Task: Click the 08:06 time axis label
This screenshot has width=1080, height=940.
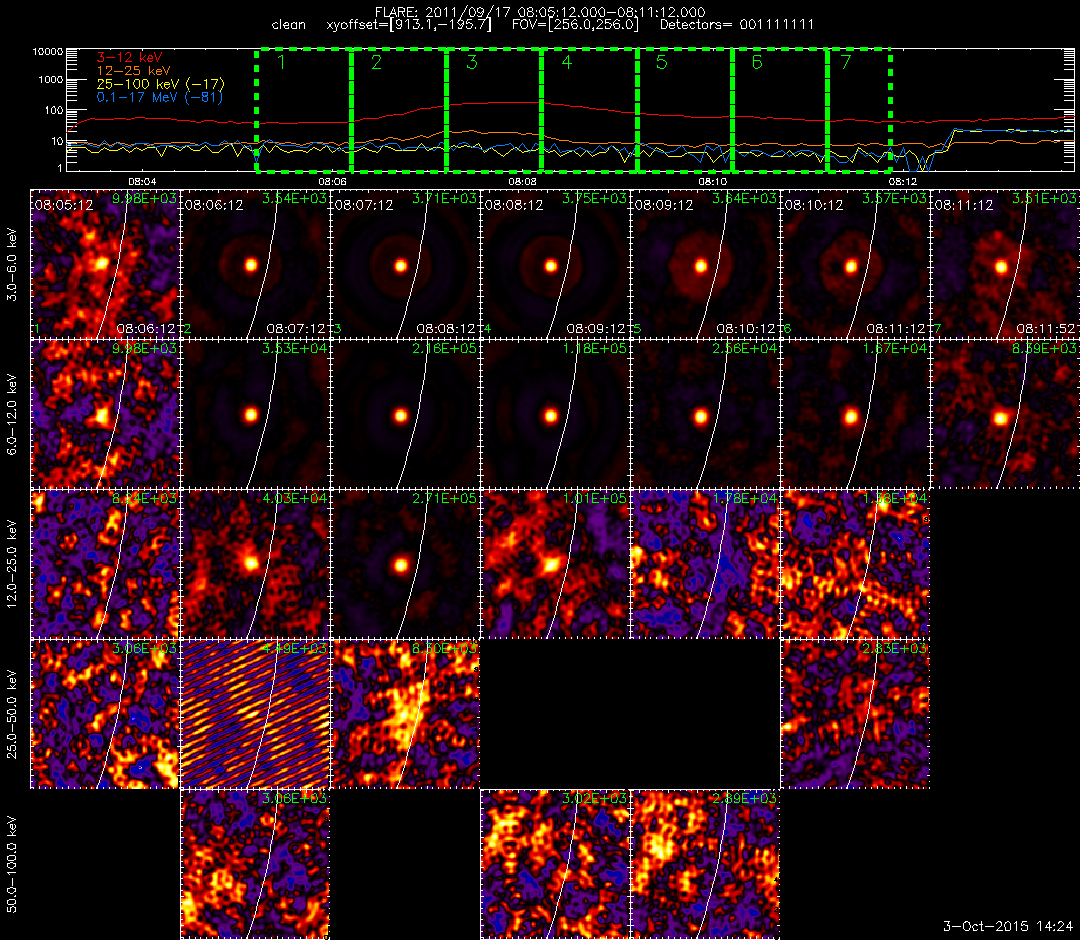Action: [x=332, y=181]
